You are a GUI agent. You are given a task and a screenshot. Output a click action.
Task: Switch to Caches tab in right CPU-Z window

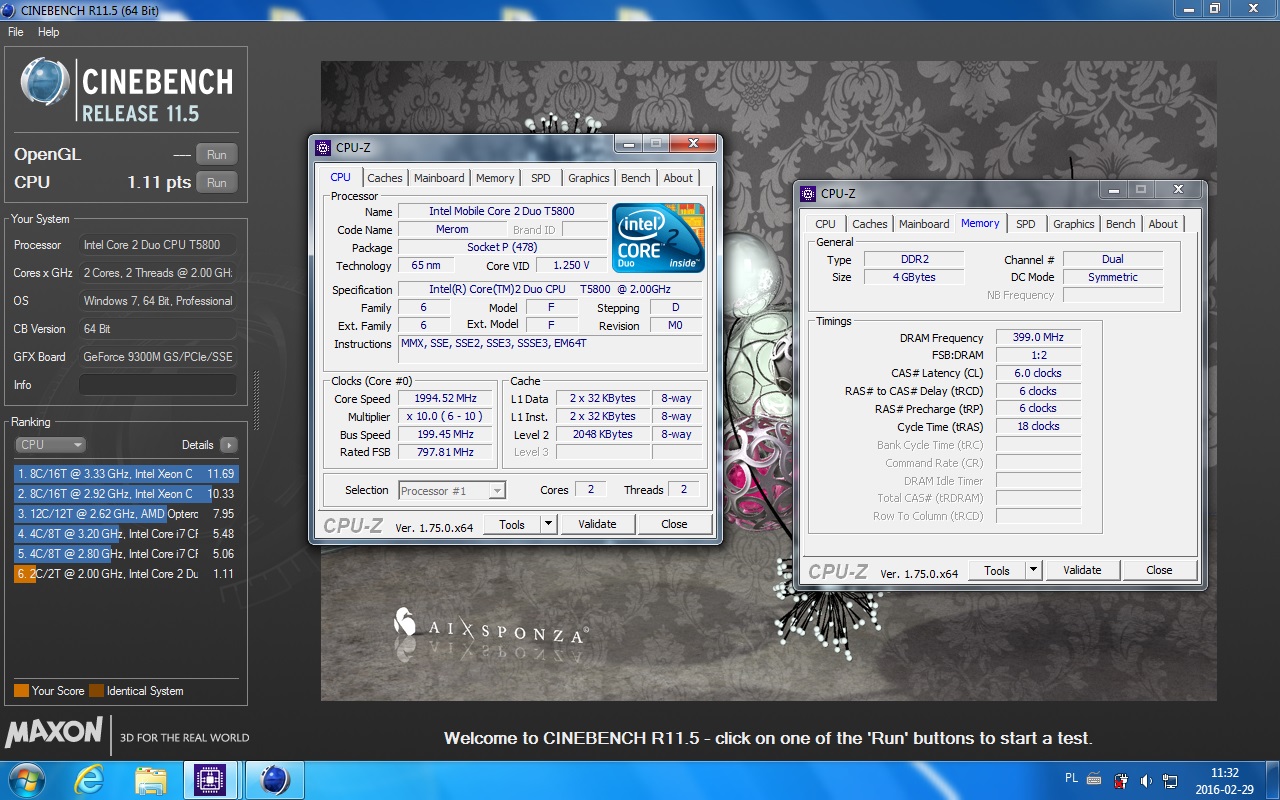pos(870,224)
